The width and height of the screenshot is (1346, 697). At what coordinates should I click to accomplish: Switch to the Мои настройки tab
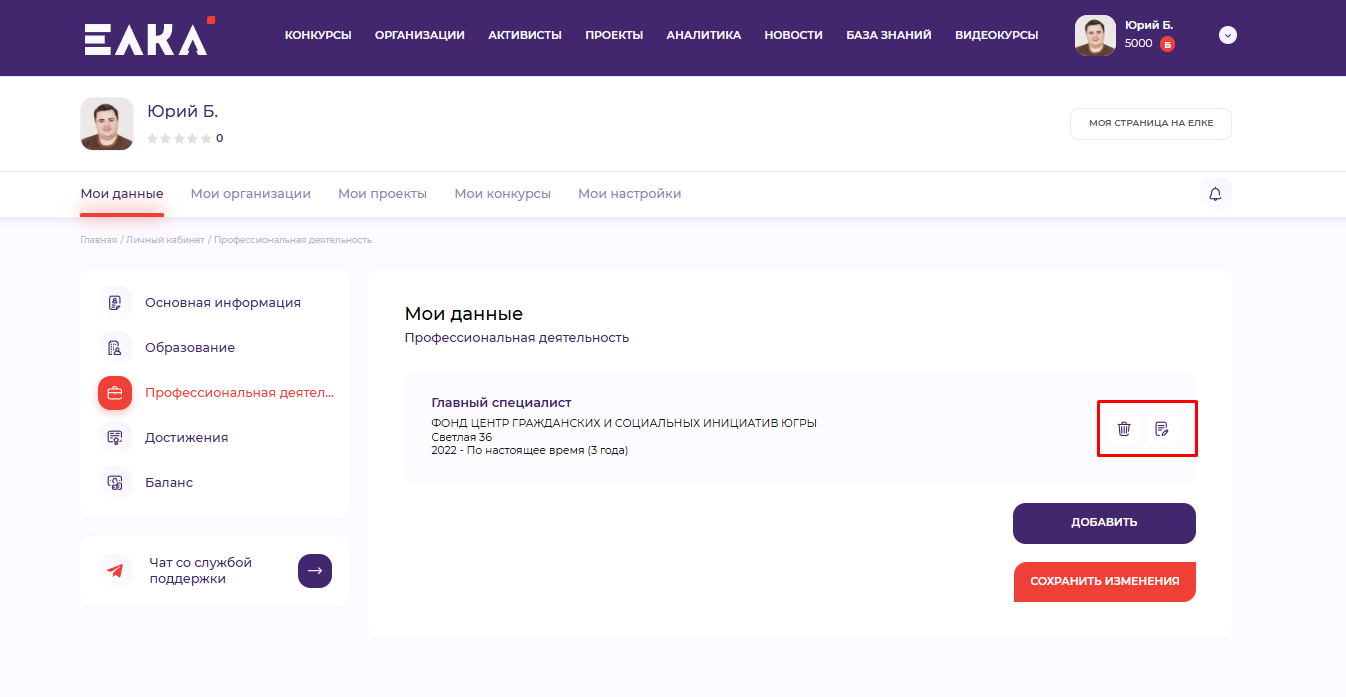tap(629, 194)
